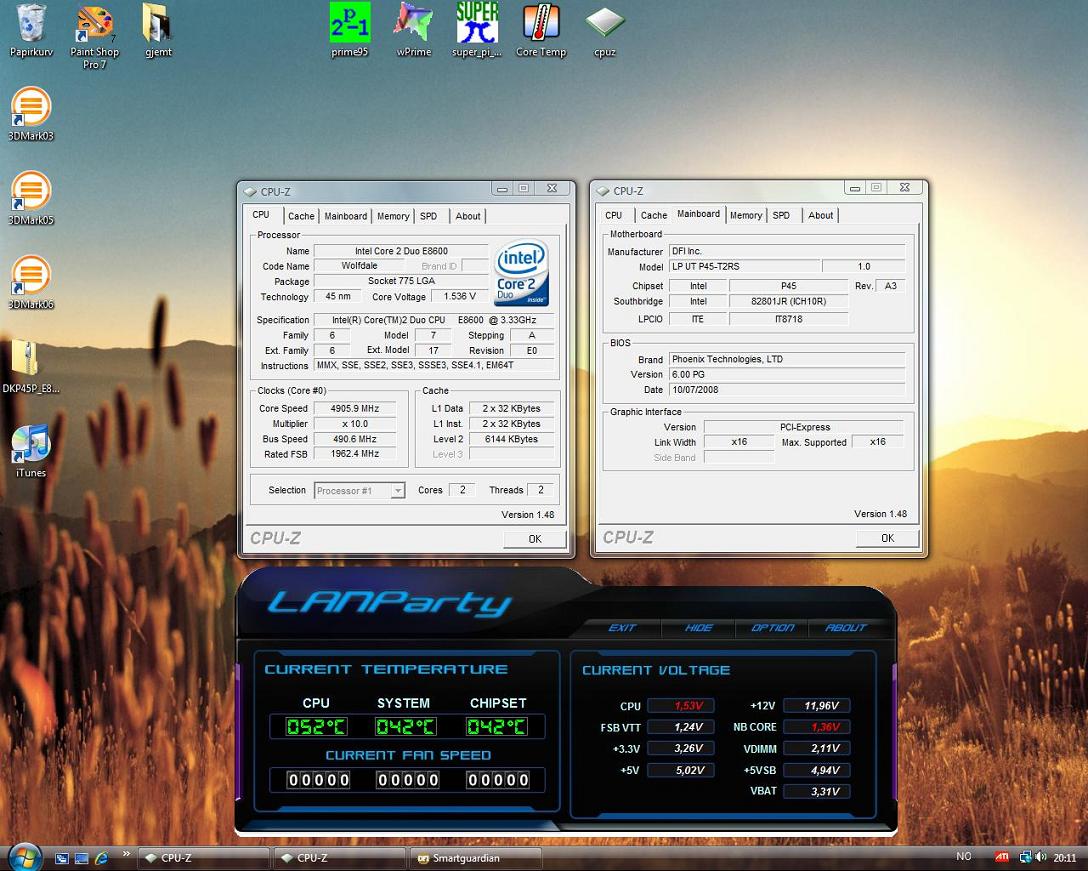Image resolution: width=1088 pixels, height=871 pixels.
Task: Click taskbar clock showing 20:11
Action: point(1064,858)
